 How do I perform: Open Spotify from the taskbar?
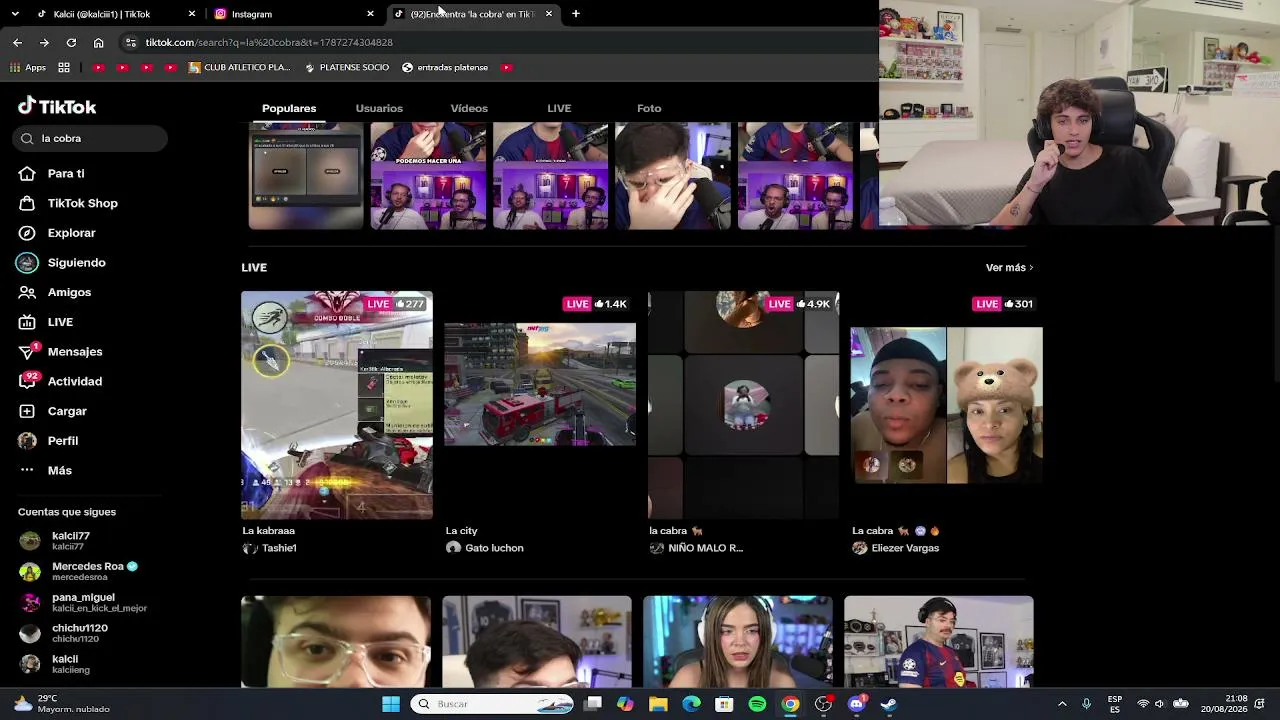click(x=757, y=704)
